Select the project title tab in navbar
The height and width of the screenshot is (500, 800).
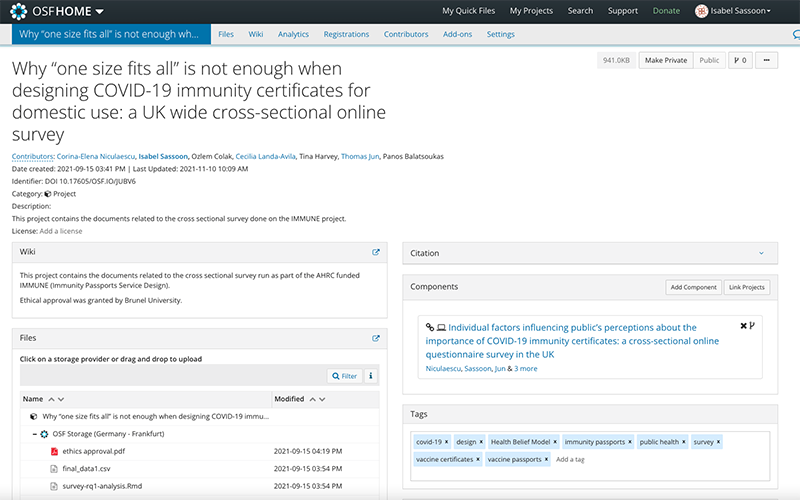[x=111, y=34]
